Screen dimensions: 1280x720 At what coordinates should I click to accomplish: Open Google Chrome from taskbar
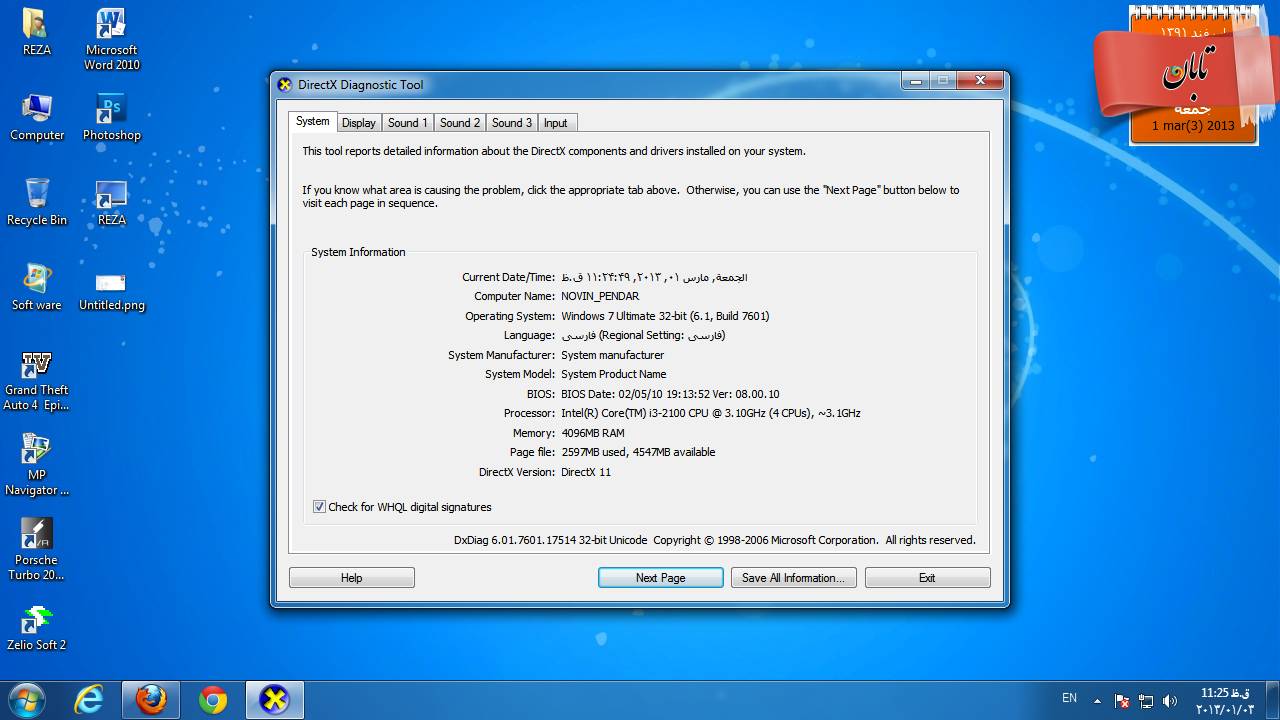pyautogui.click(x=212, y=700)
